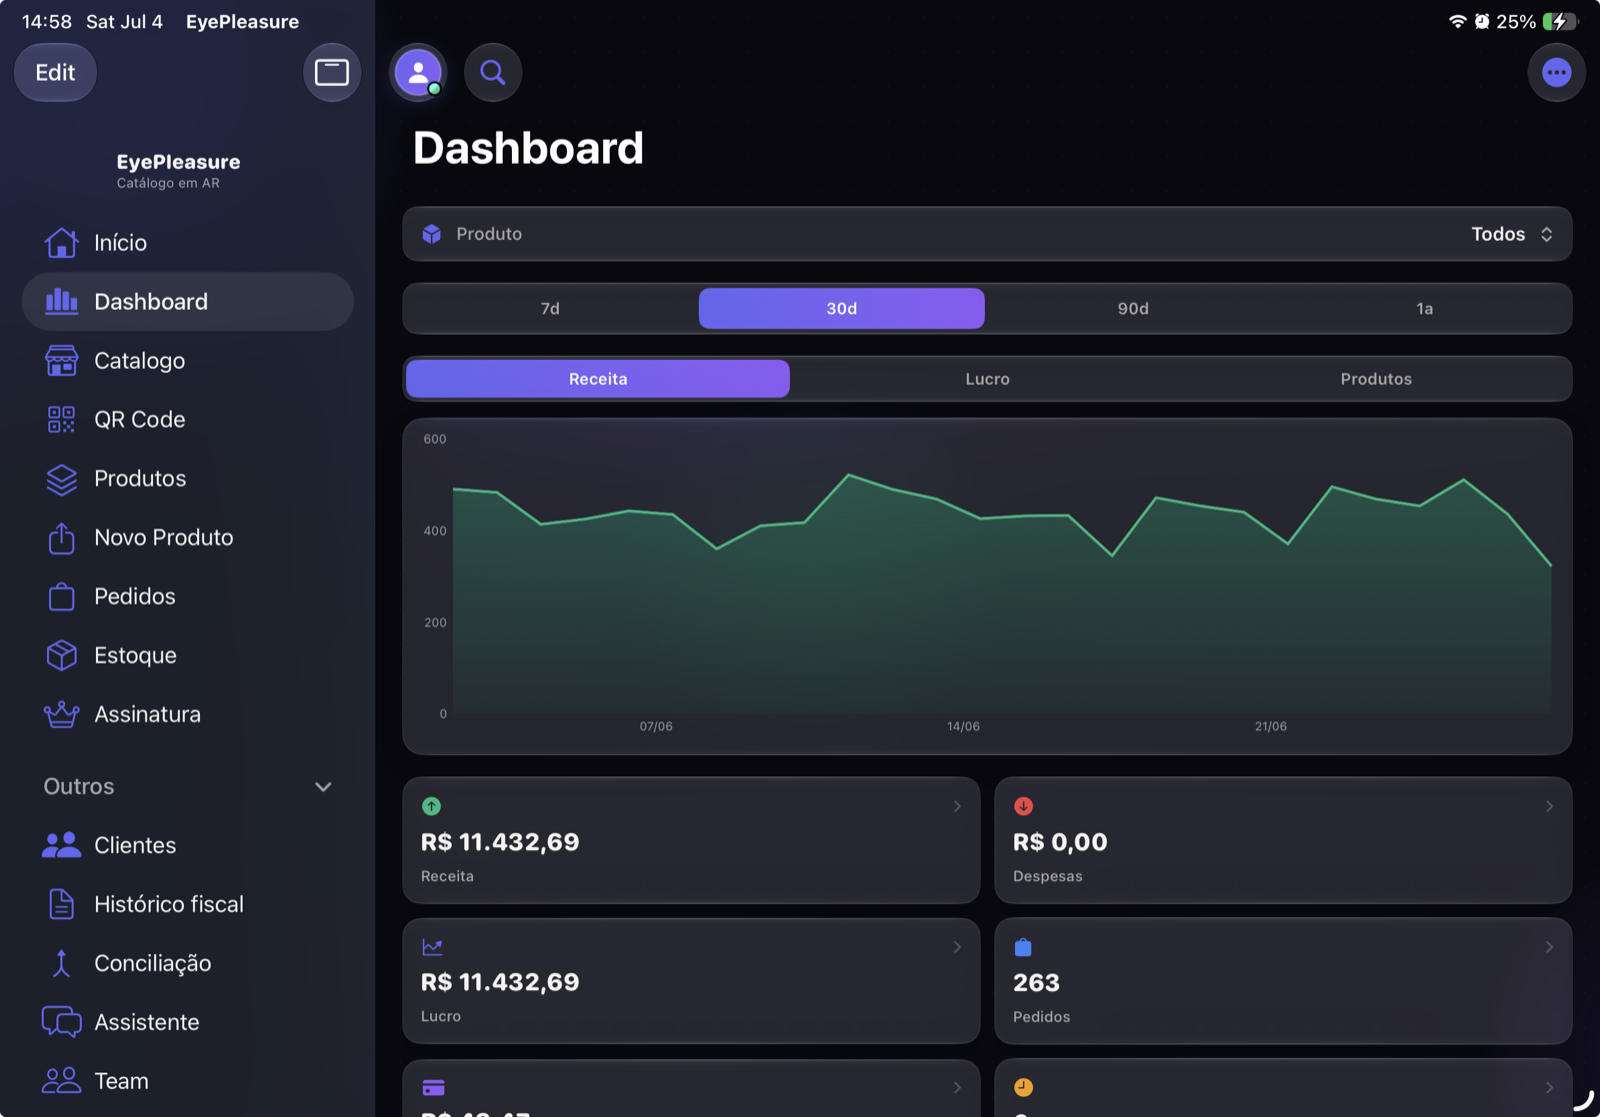Viewport: 1600px width, 1117px height.
Task: Click the R$ 0,00 Despesas value
Action: (x=1060, y=842)
